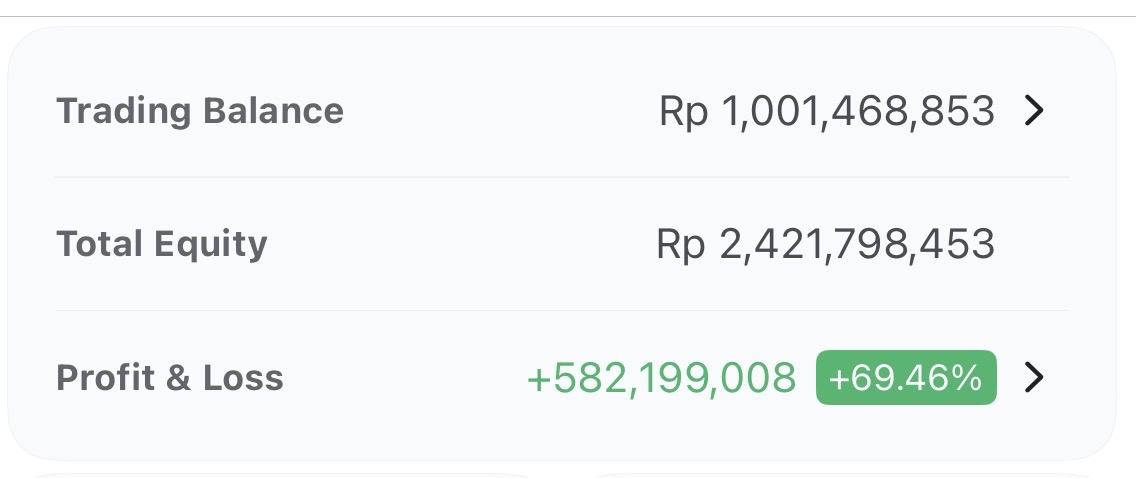The height and width of the screenshot is (478, 1136).
Task: Select the Profit & Loss label
Action: [x=170, y=378]
